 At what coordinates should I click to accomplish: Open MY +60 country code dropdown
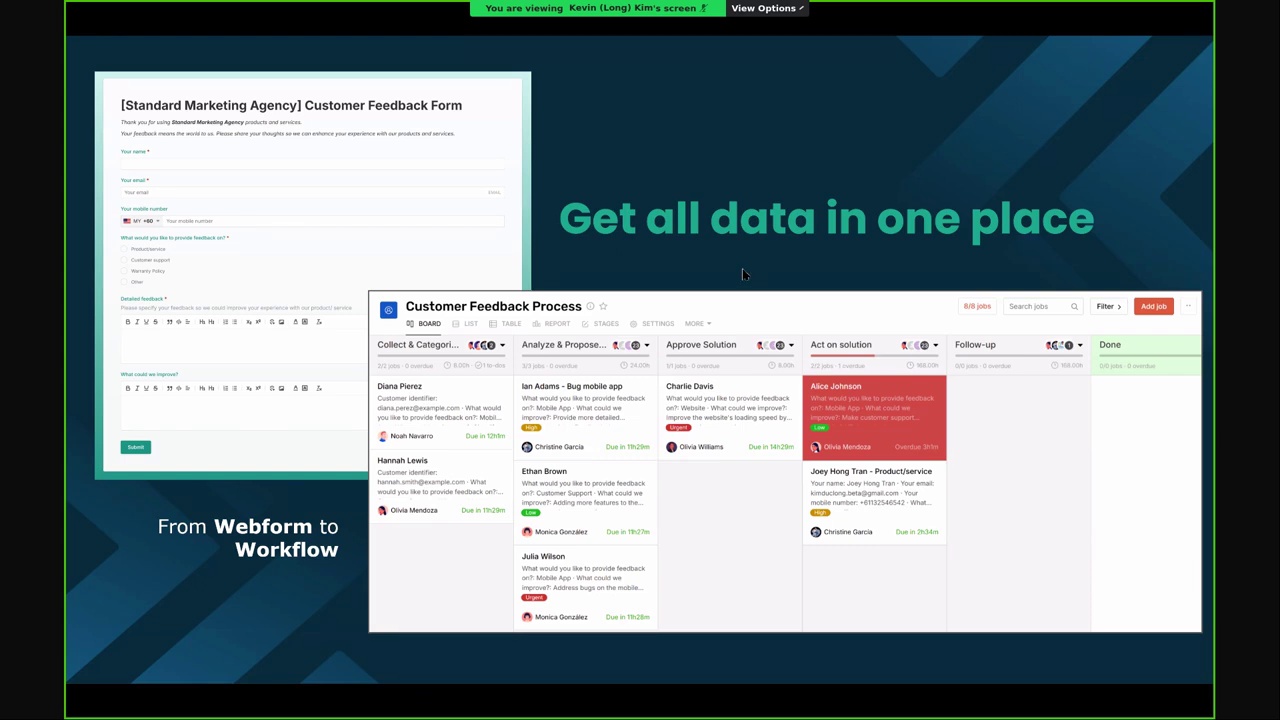pos(140,221)
